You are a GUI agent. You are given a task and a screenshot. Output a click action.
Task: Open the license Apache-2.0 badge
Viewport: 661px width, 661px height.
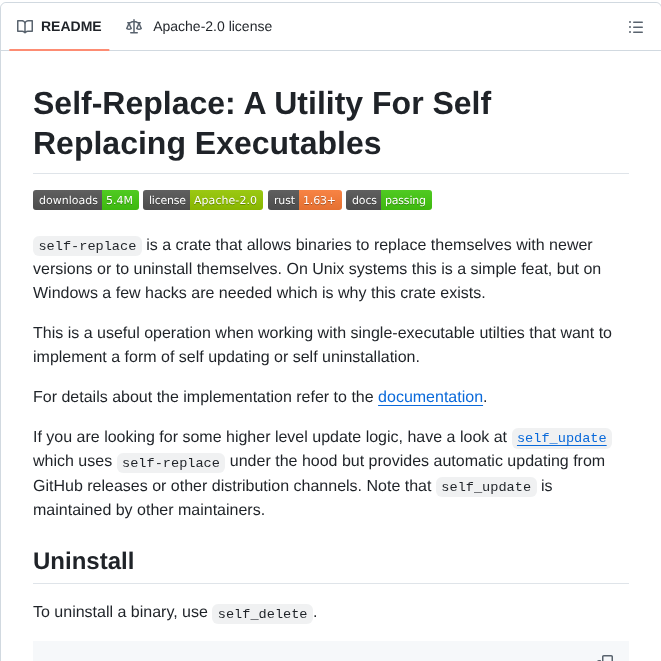pos(203,200)
